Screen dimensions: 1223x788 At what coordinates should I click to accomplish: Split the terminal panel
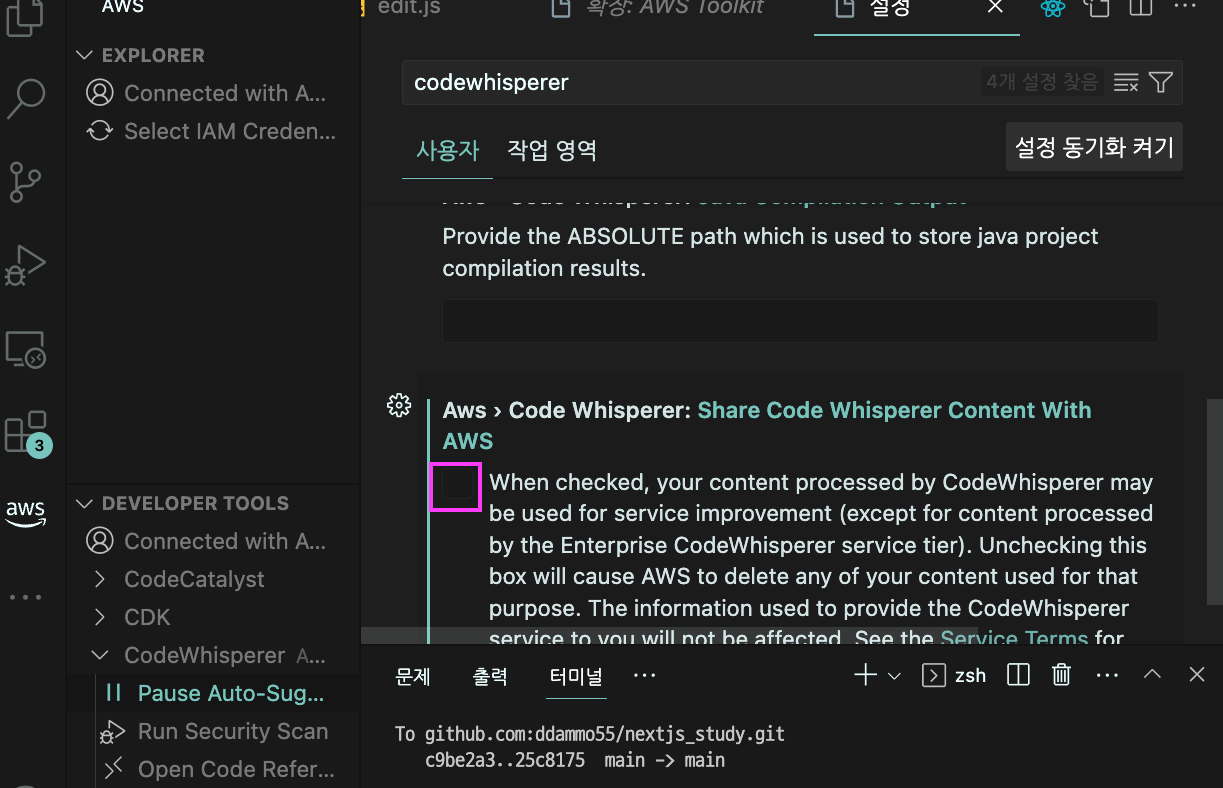pos(1018,675)
